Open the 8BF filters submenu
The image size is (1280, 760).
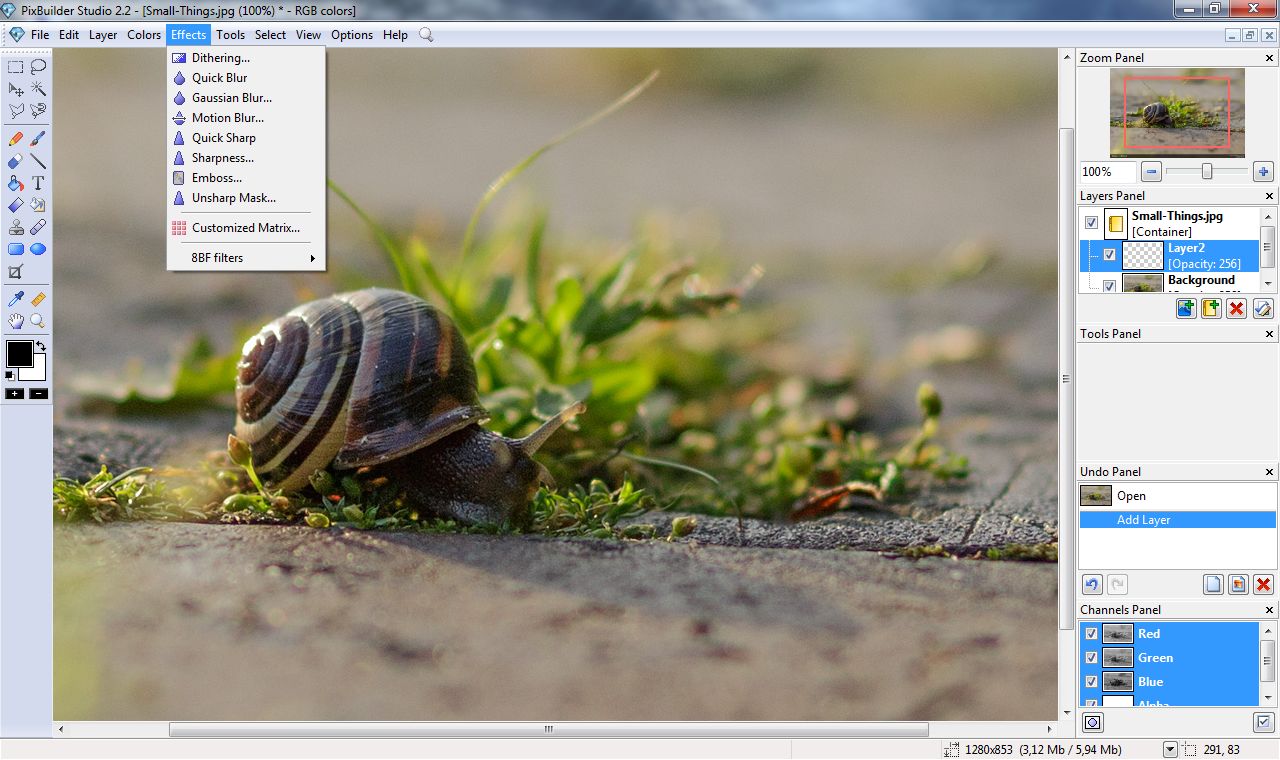[x=246, y=257]
